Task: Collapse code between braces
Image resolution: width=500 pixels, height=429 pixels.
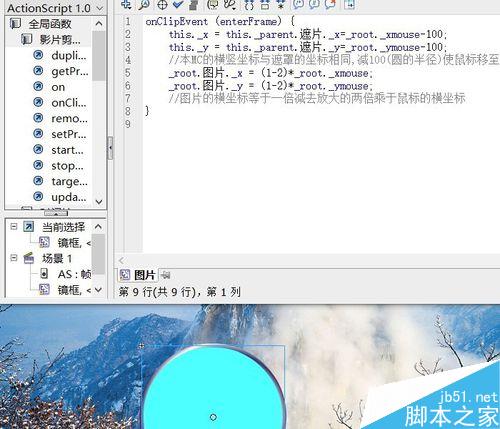Action: [x=249, y=4]
